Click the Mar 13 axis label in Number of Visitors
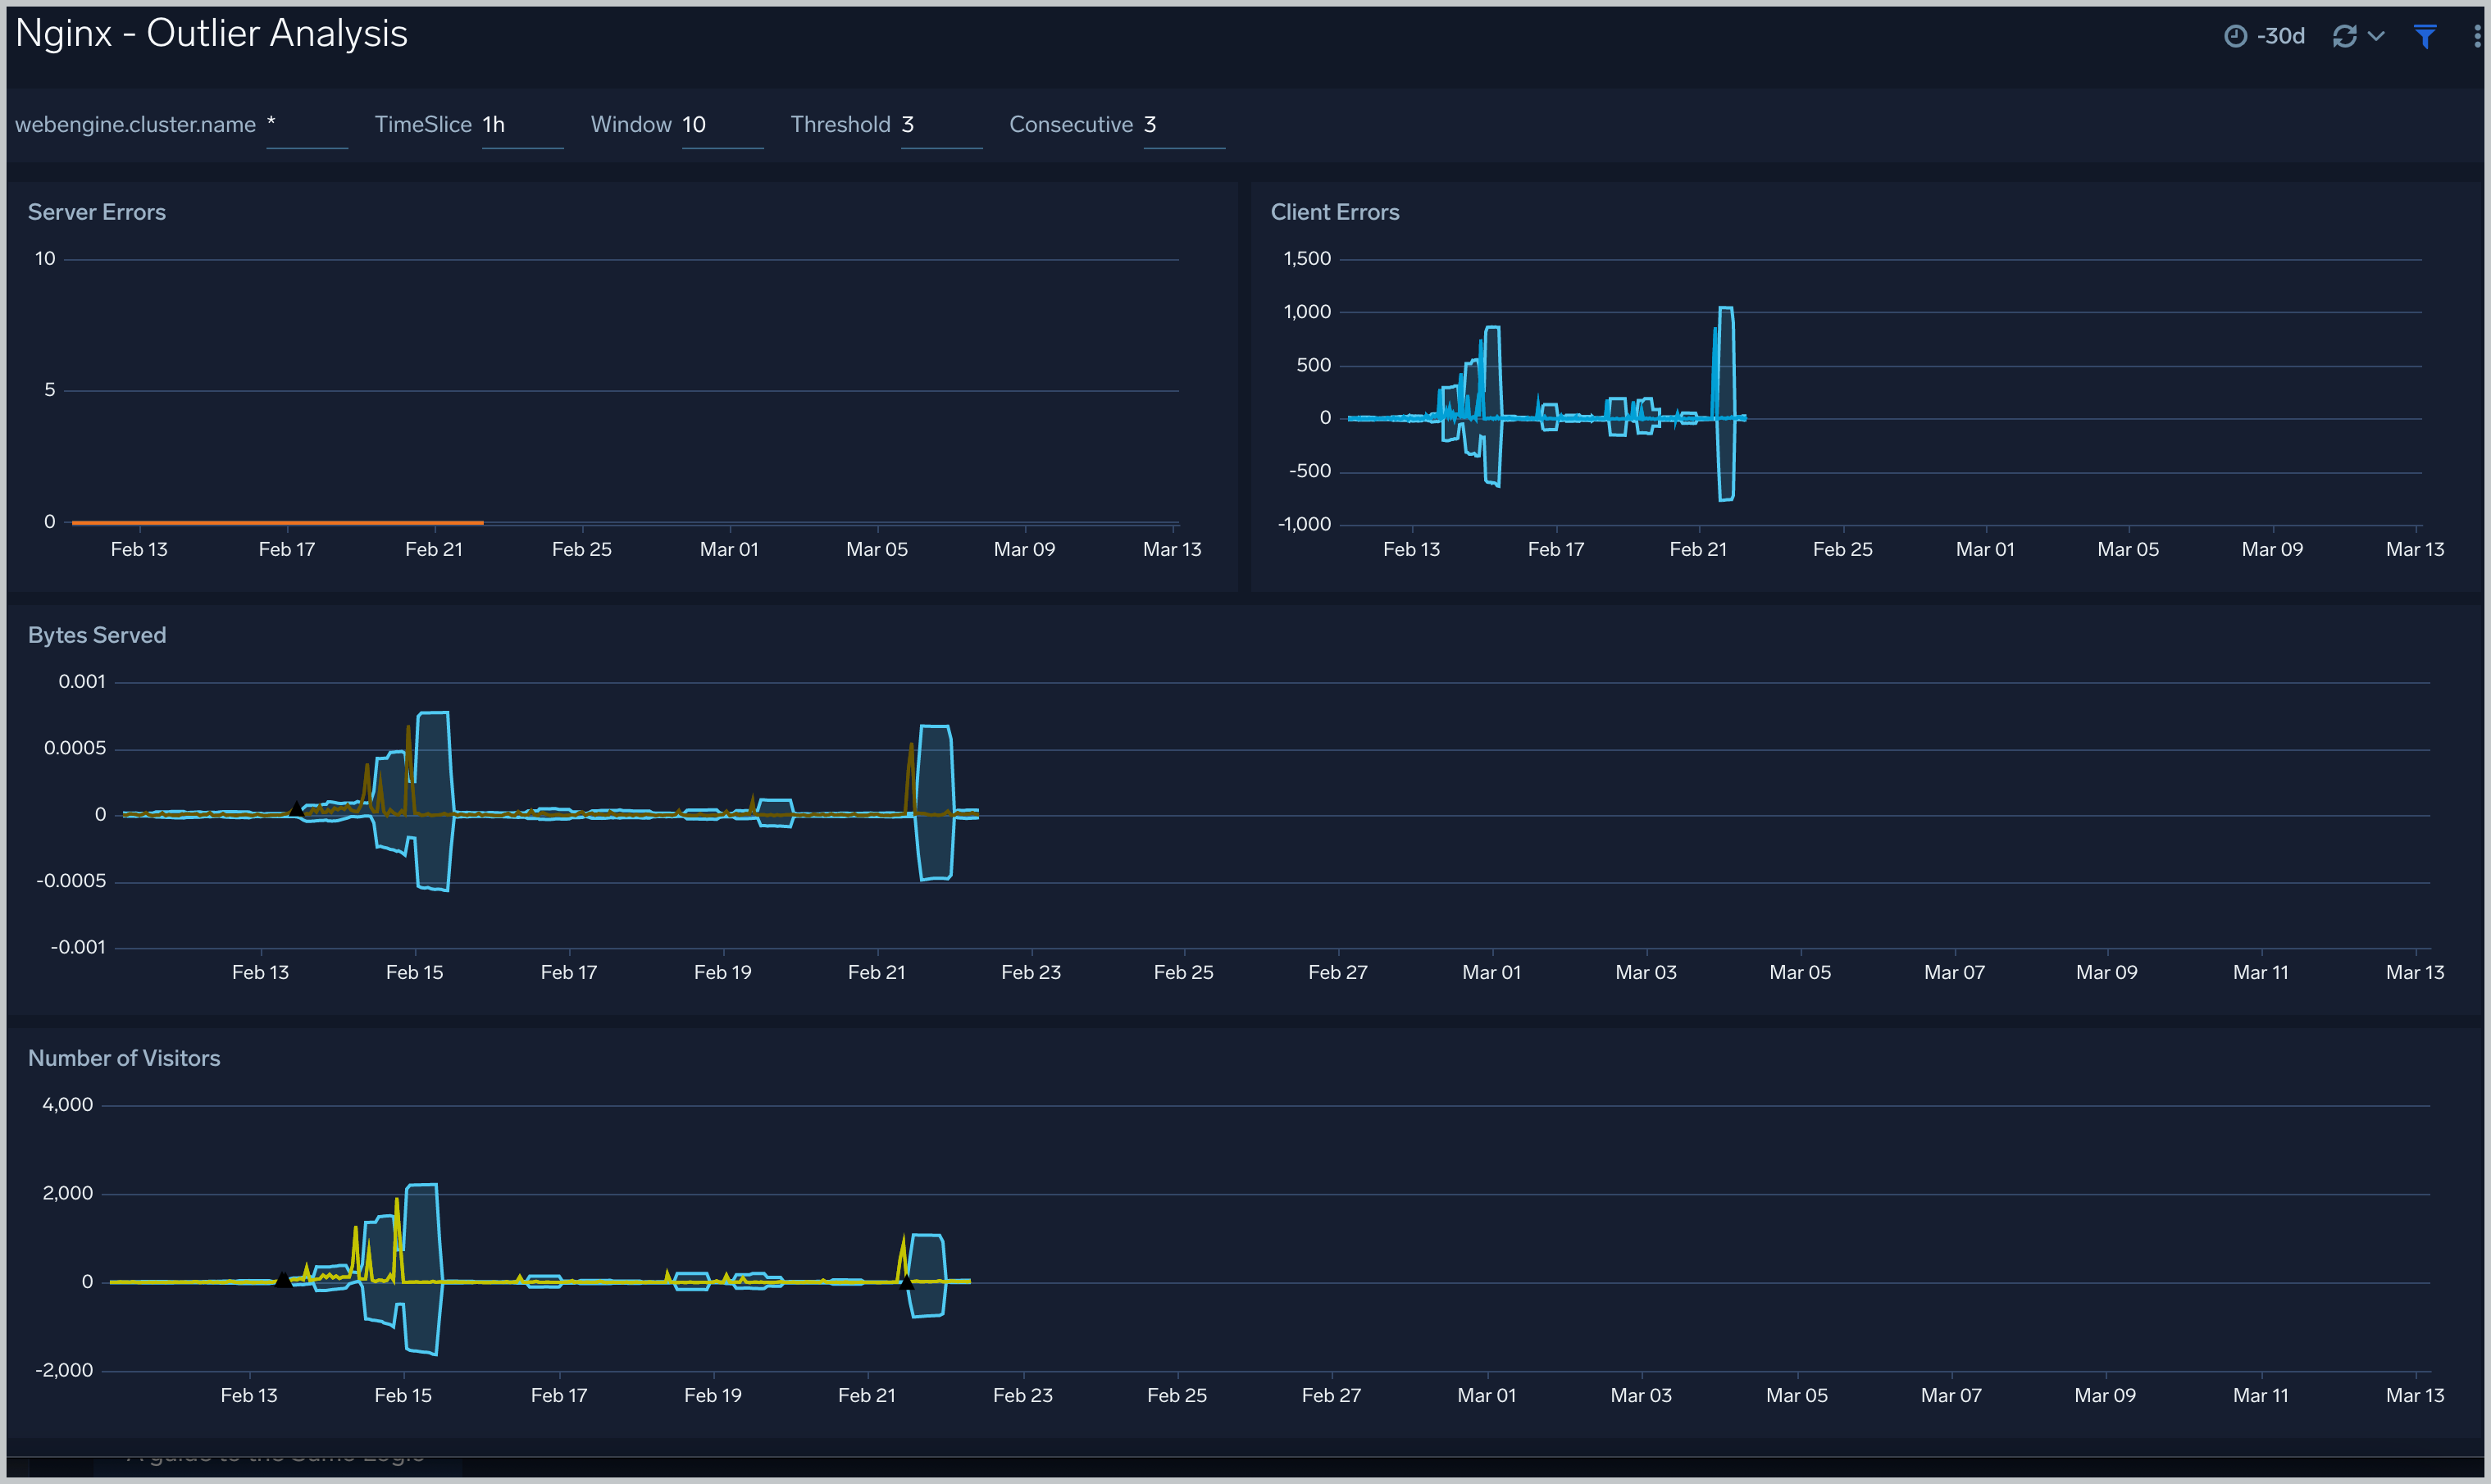The height and width of the screenshot is (1484, 2491). pos(2415,1395)
